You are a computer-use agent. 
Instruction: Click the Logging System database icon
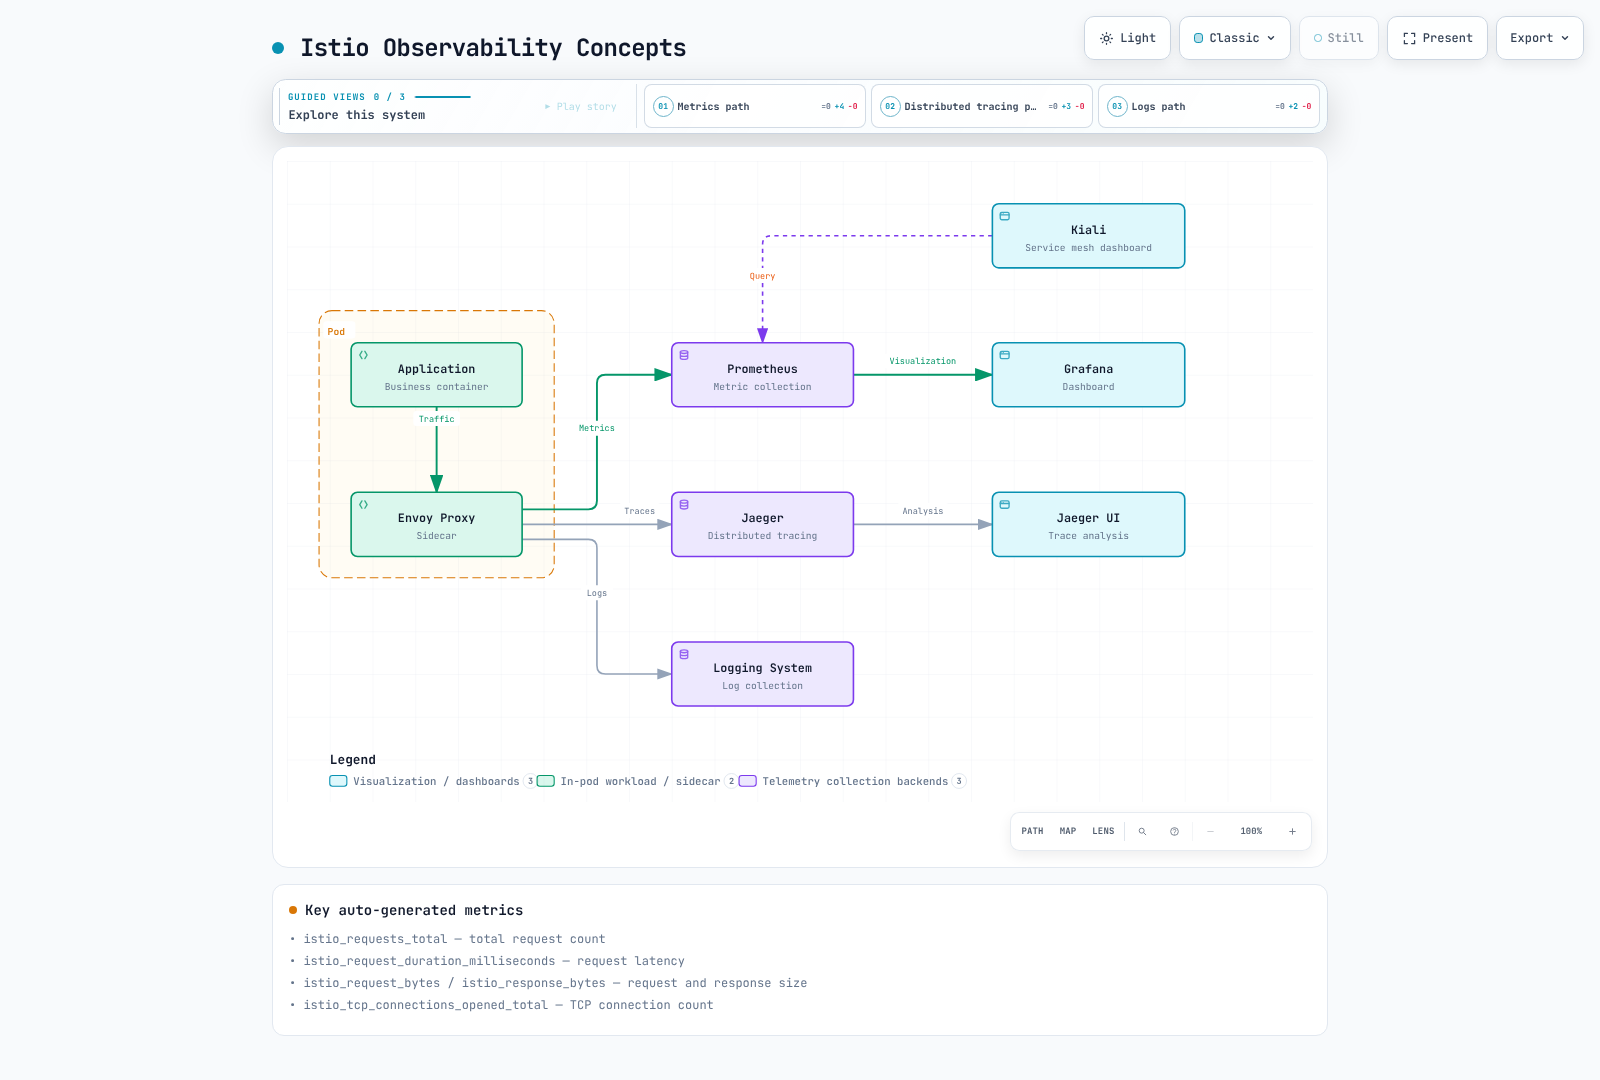coord(684,654)
